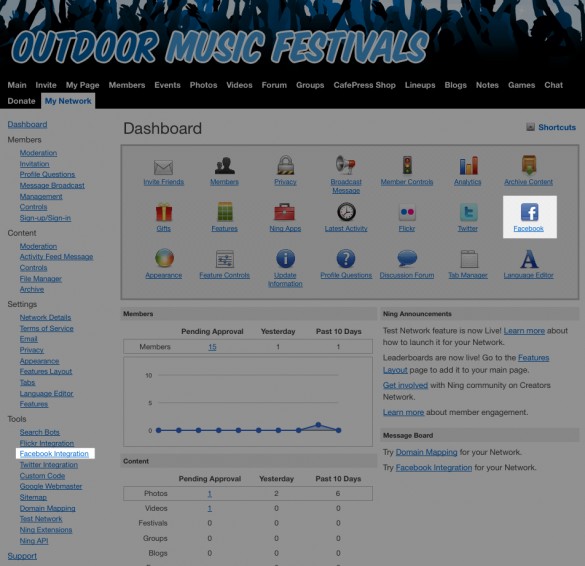Go to CafePress Shop in navigation
The width and height of the screenshot is (585, 566).
(x=365, y=85)
